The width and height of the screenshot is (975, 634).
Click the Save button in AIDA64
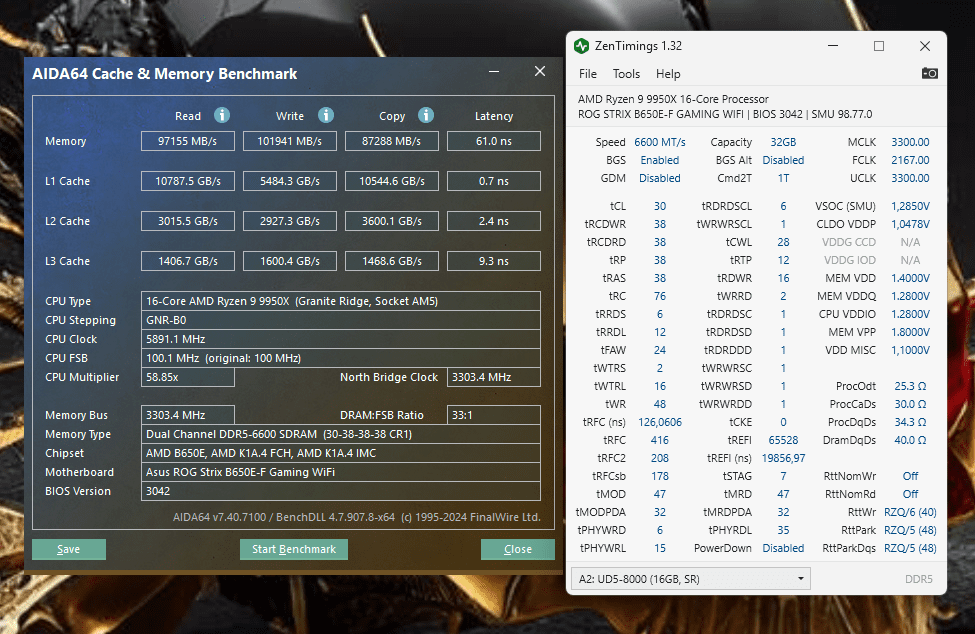(x=69, y=549)
